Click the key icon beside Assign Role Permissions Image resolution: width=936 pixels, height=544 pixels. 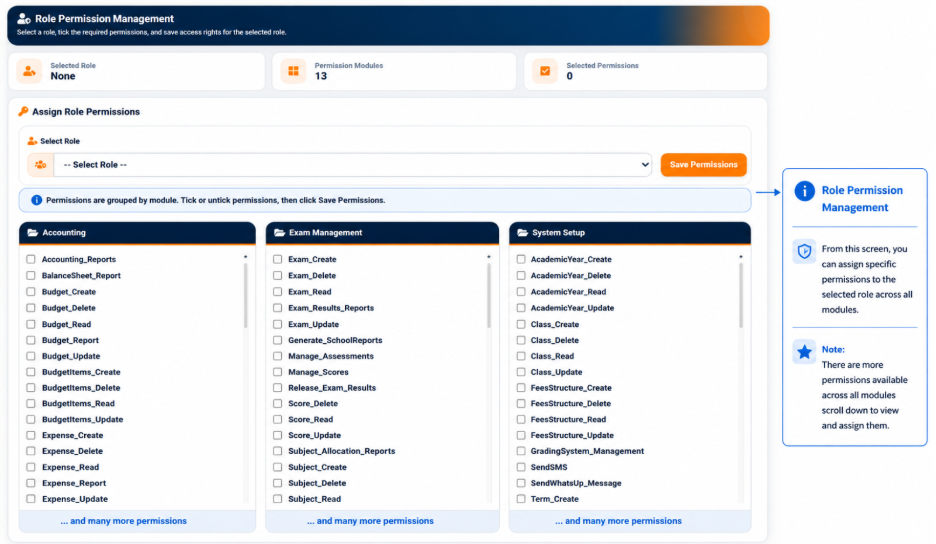coord(23,112)
